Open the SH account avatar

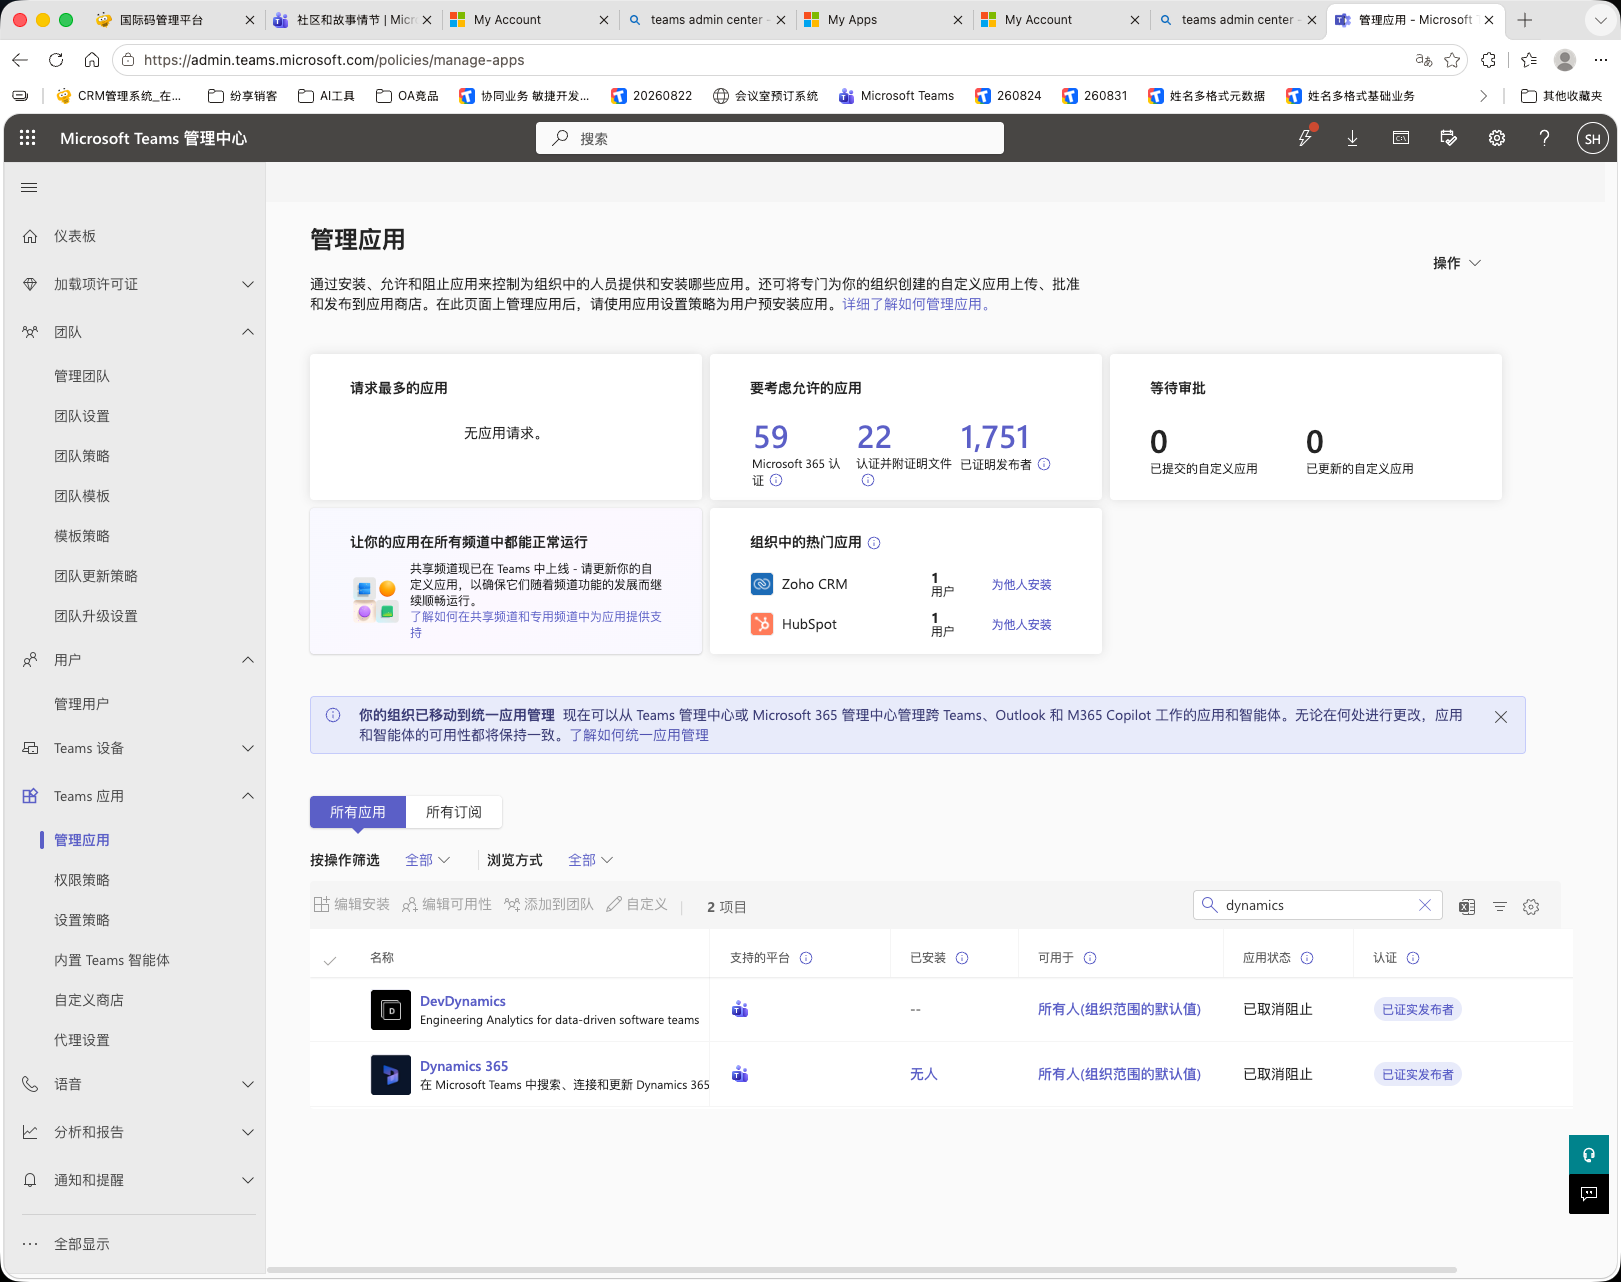pos(1593,138)
